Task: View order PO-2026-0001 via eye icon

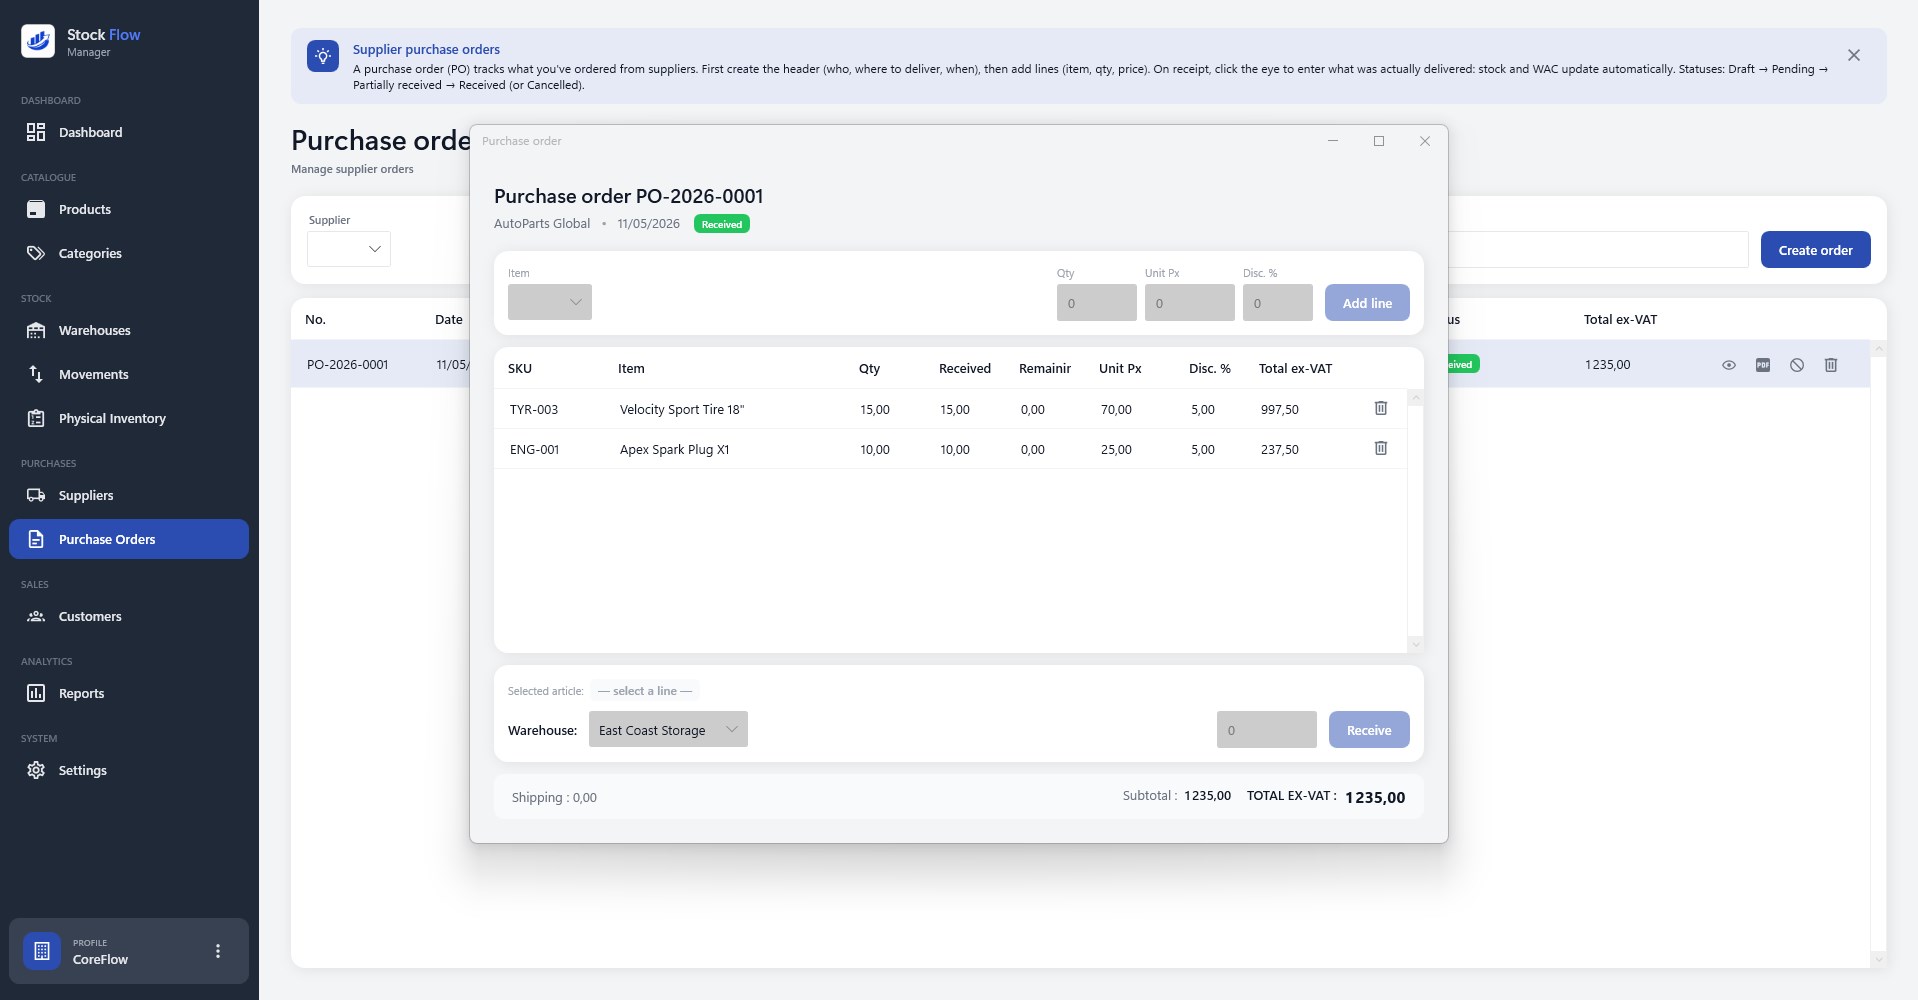Action: (1729, 365)
